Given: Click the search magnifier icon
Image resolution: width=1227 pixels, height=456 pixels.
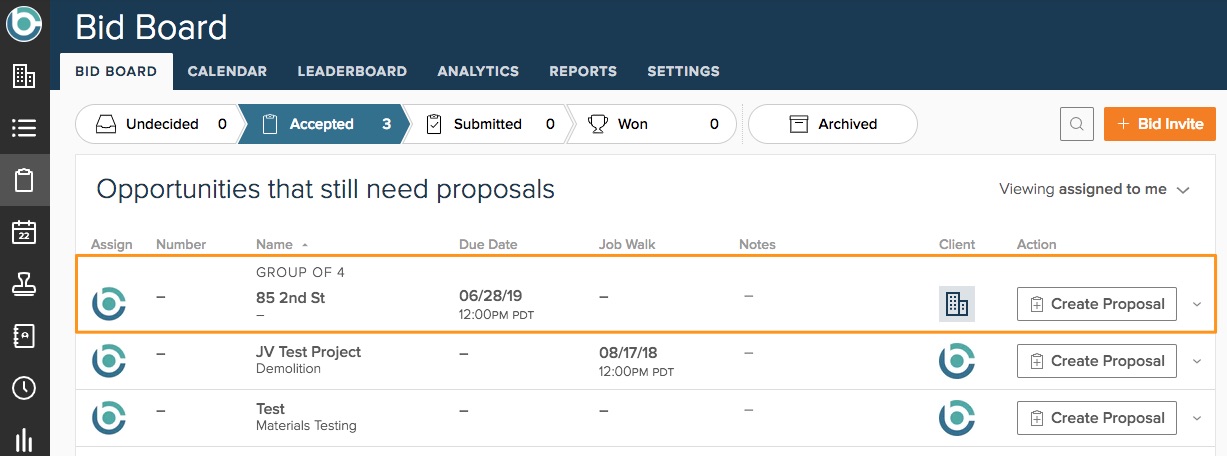Looking at the screenshot, I should (x=1076, y=124).
